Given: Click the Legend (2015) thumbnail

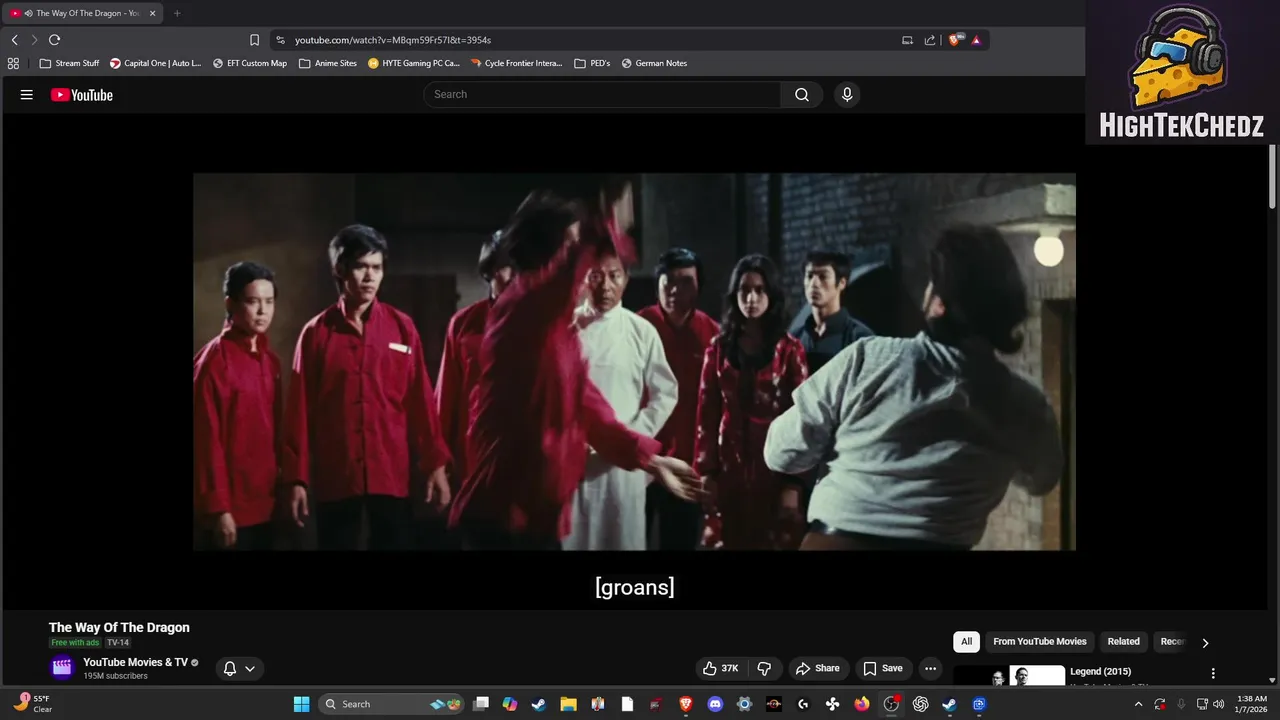Looking at the screenshot, I should tap(1010, 676).
